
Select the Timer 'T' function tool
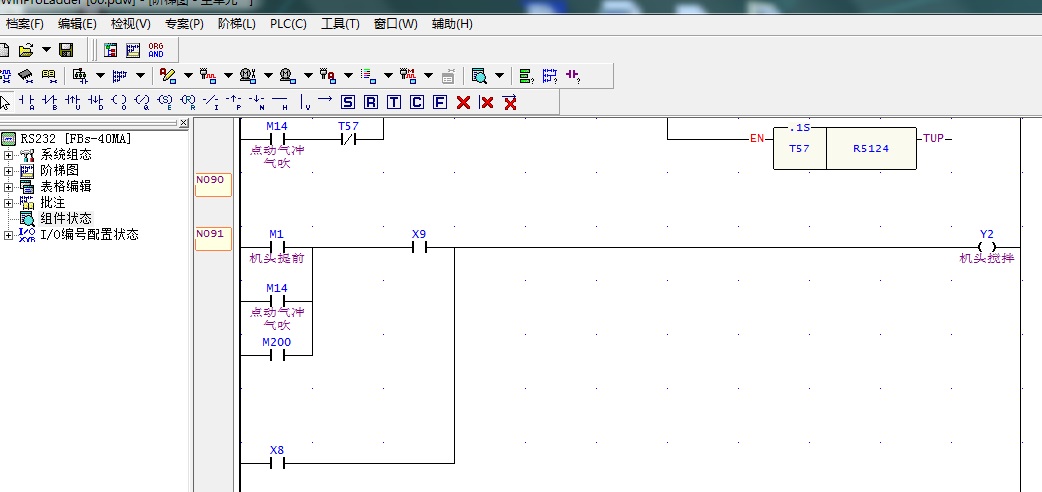coord(393,102)
